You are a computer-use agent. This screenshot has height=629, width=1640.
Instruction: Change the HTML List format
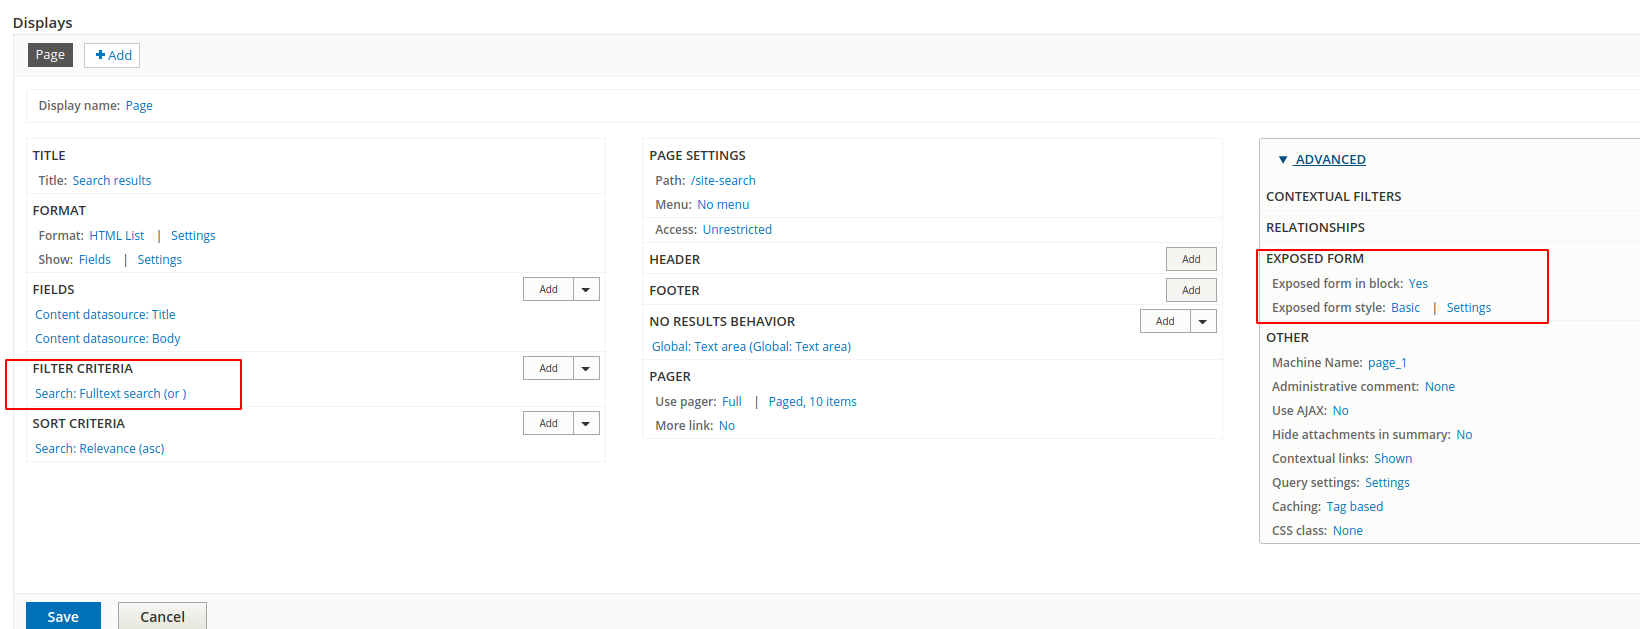click(x=117, y=236)
